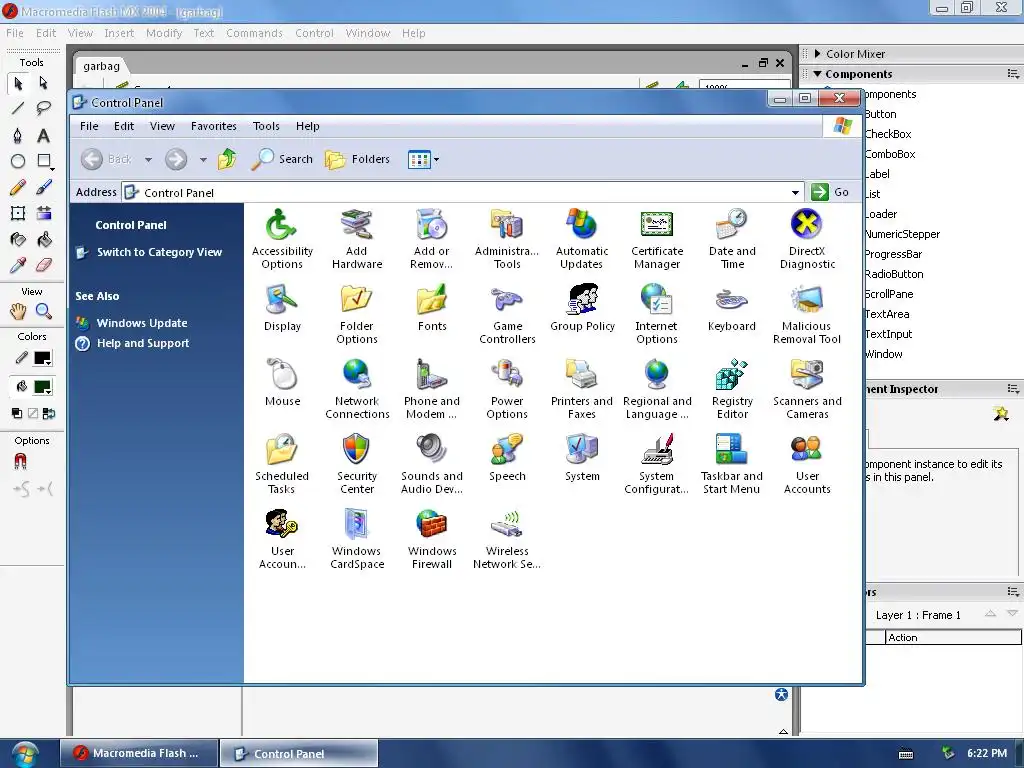
Task: Click Macromedia Flash taskbar button
Action: [139, 753]
